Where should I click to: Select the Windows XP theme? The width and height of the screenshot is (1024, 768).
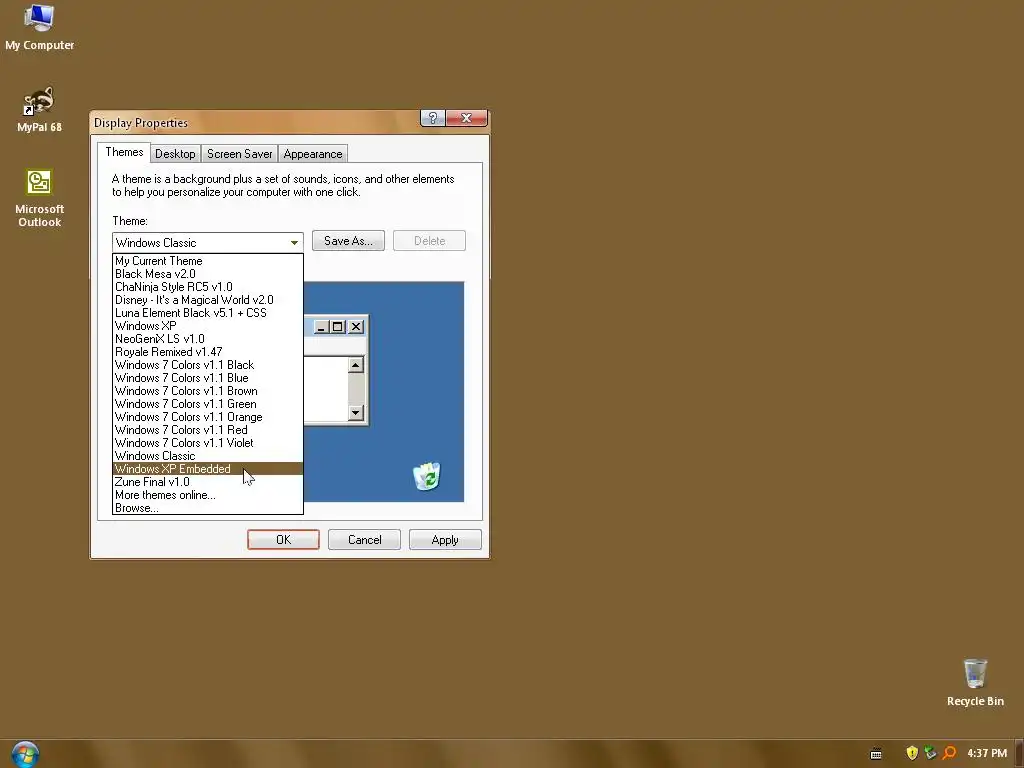tap(208, 326)
